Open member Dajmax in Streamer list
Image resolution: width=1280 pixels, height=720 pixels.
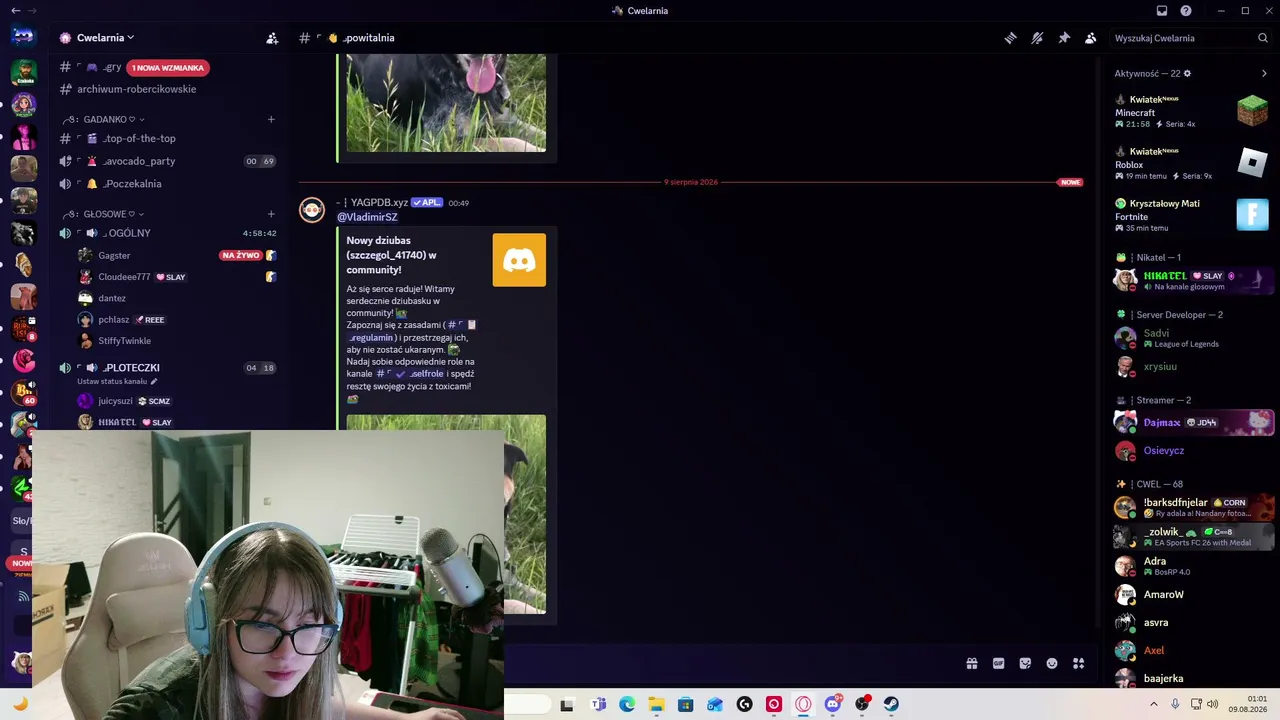point(1194,422)
